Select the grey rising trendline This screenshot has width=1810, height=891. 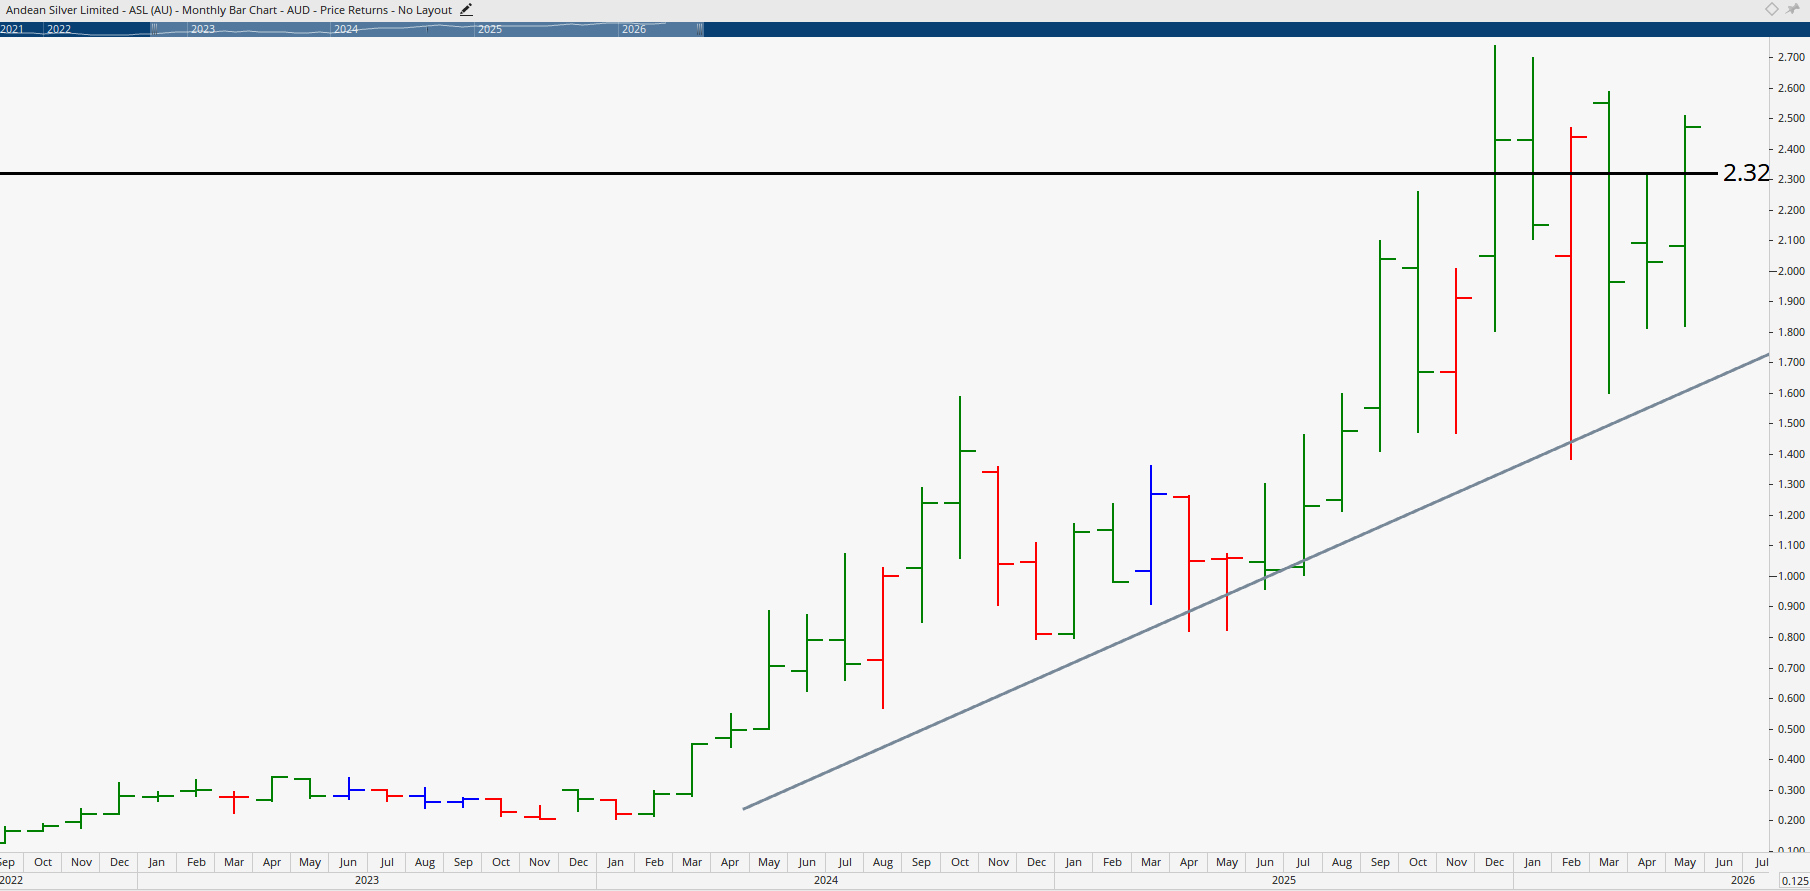pyautogui.click(x=1256, y=582)
